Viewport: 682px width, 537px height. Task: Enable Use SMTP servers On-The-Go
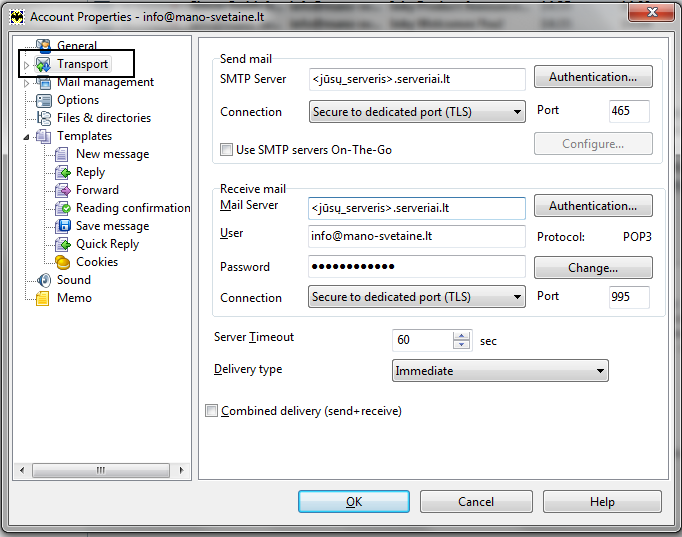pos(226,150)
